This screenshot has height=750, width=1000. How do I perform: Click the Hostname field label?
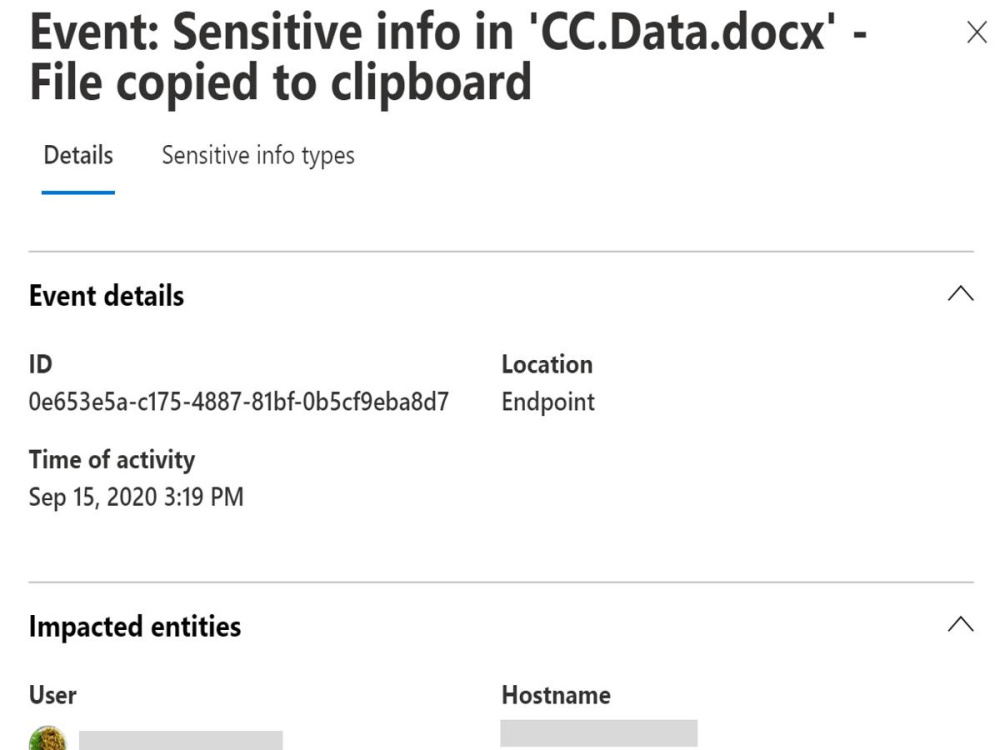556,695
